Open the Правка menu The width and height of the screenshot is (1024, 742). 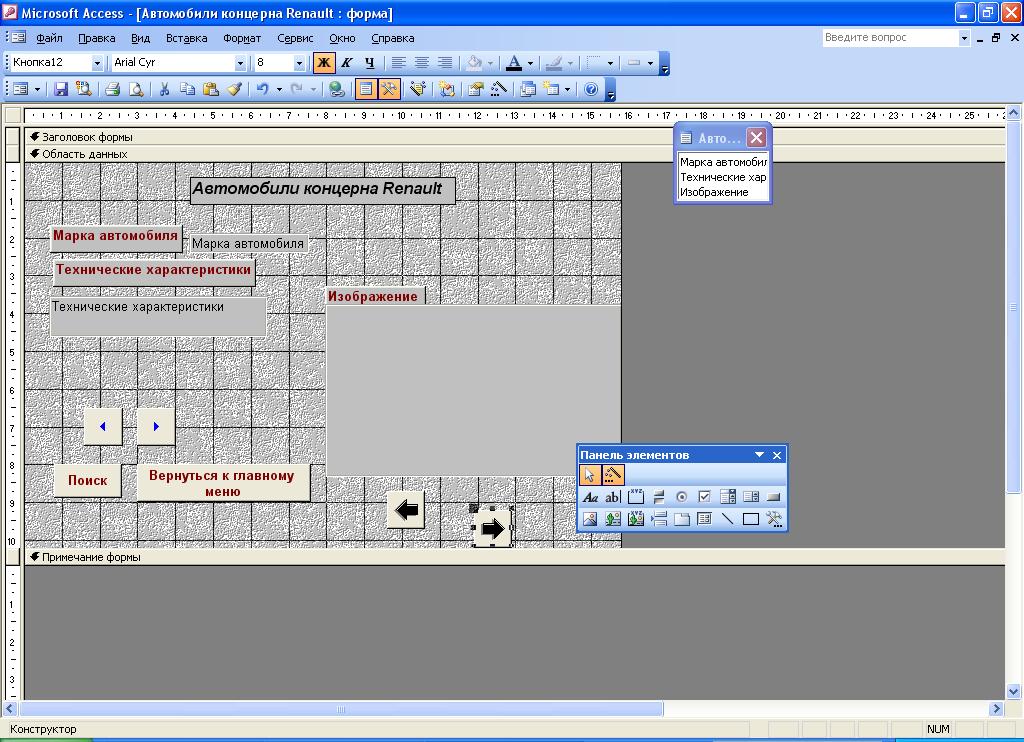coord(97,38)
